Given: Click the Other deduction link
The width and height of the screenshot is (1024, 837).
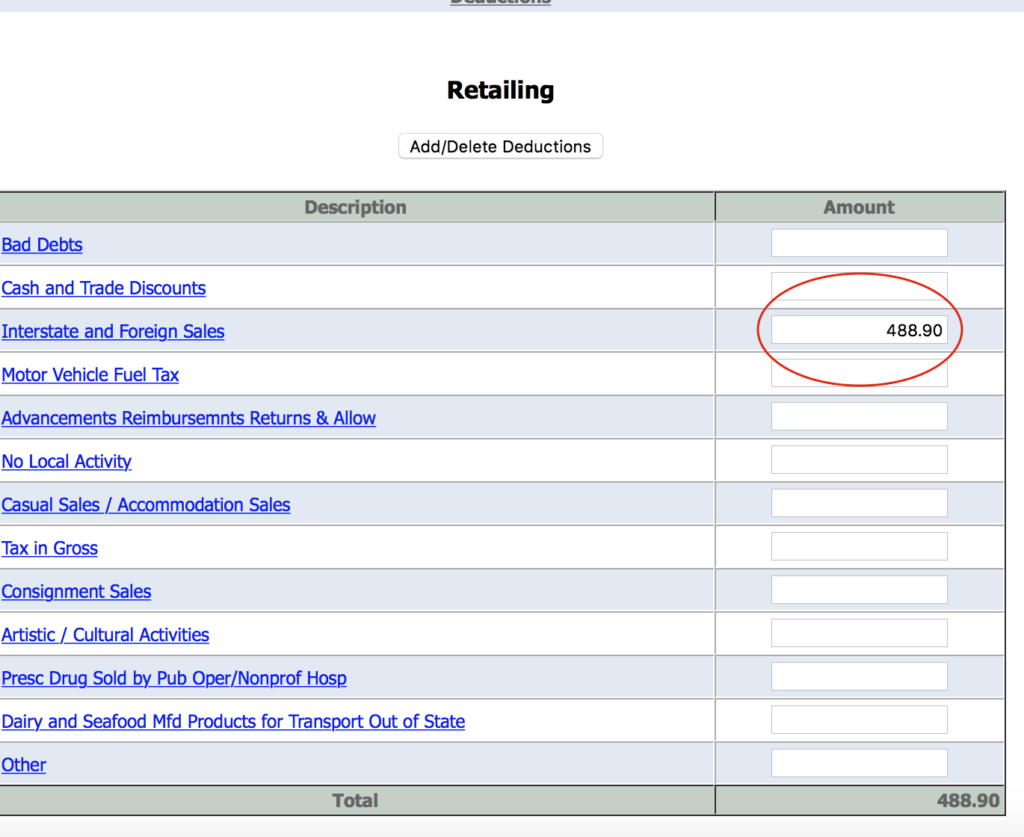Looking at the screenshot, I should [x=24, y=765].
